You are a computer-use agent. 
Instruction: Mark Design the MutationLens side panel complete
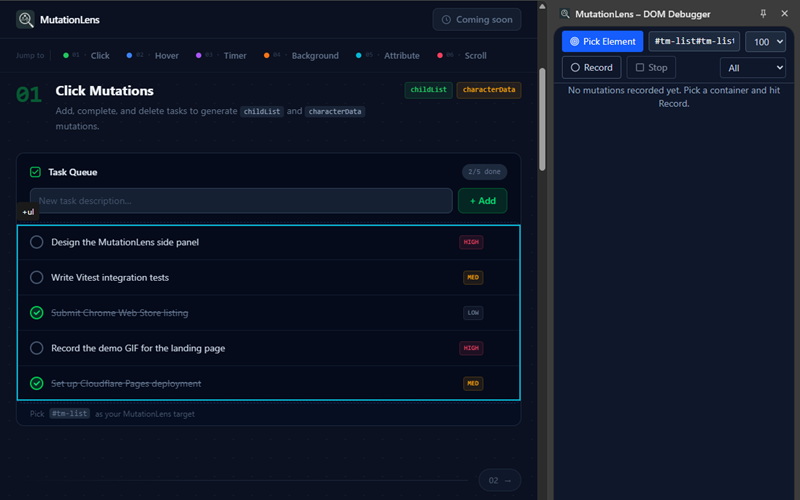[x=36, y=242]
